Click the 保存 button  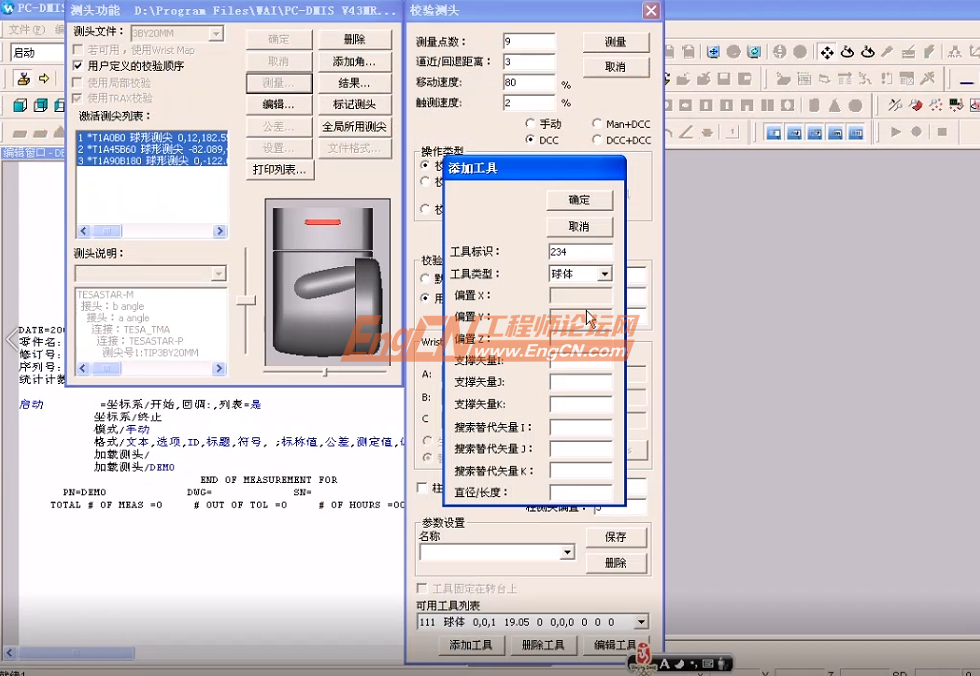pos(616,537)
